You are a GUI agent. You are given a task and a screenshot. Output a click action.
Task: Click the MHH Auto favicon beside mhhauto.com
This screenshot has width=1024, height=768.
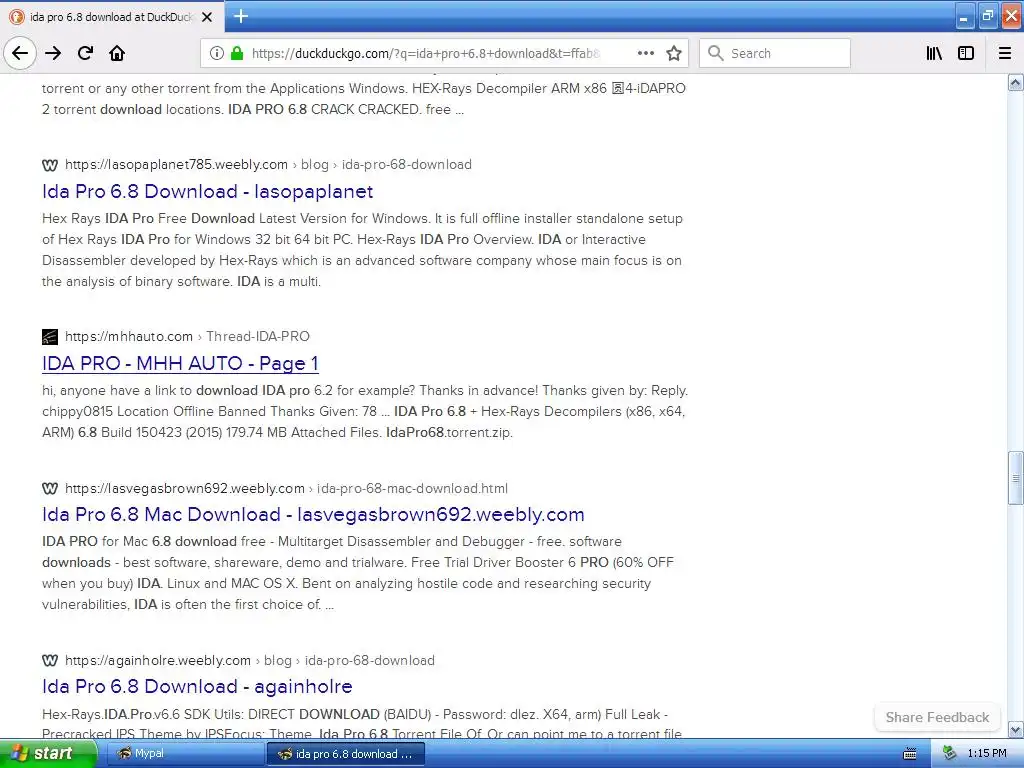click(50, 336)
